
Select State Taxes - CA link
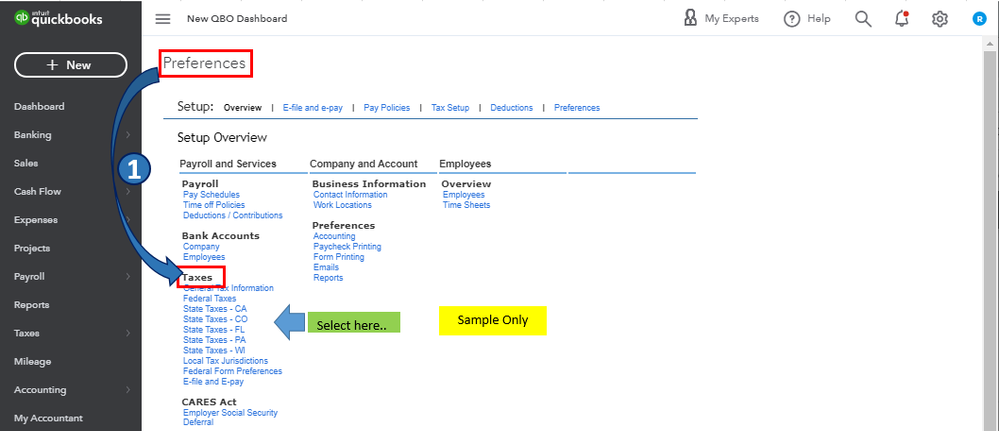pos(214,309)
